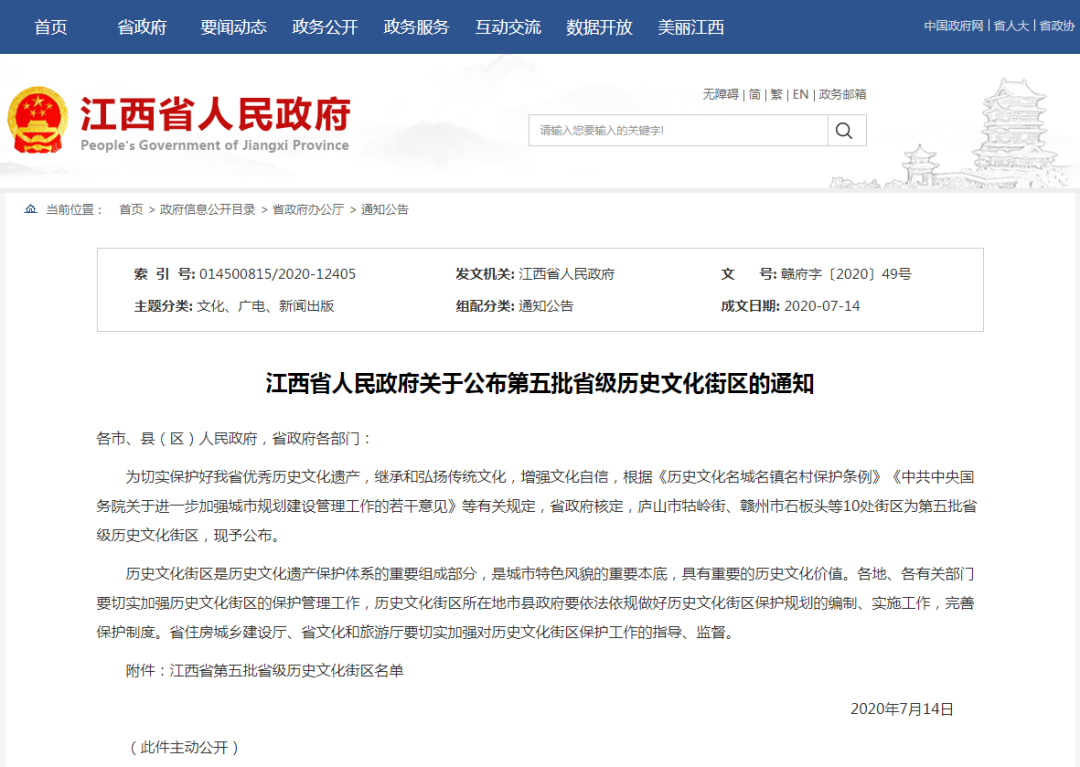Viewport: 1080px width, 767px height.
Task: Click index number 014500815/2020-12405
Action: point(278,274)
